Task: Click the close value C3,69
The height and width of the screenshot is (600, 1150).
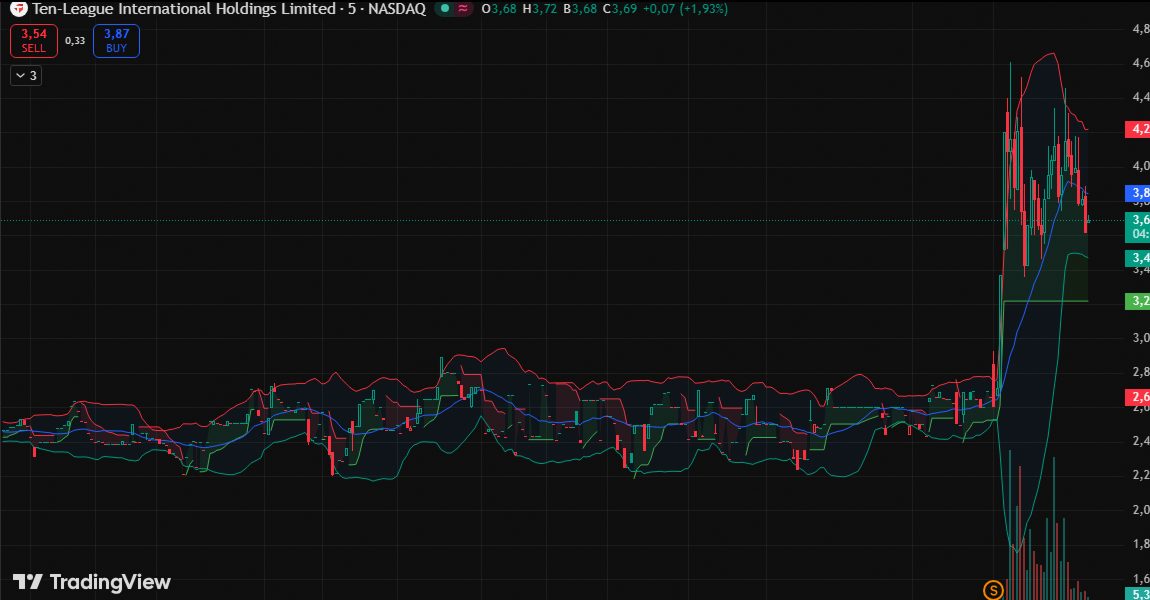Action: pyautogui.click(x=620, y=9)
